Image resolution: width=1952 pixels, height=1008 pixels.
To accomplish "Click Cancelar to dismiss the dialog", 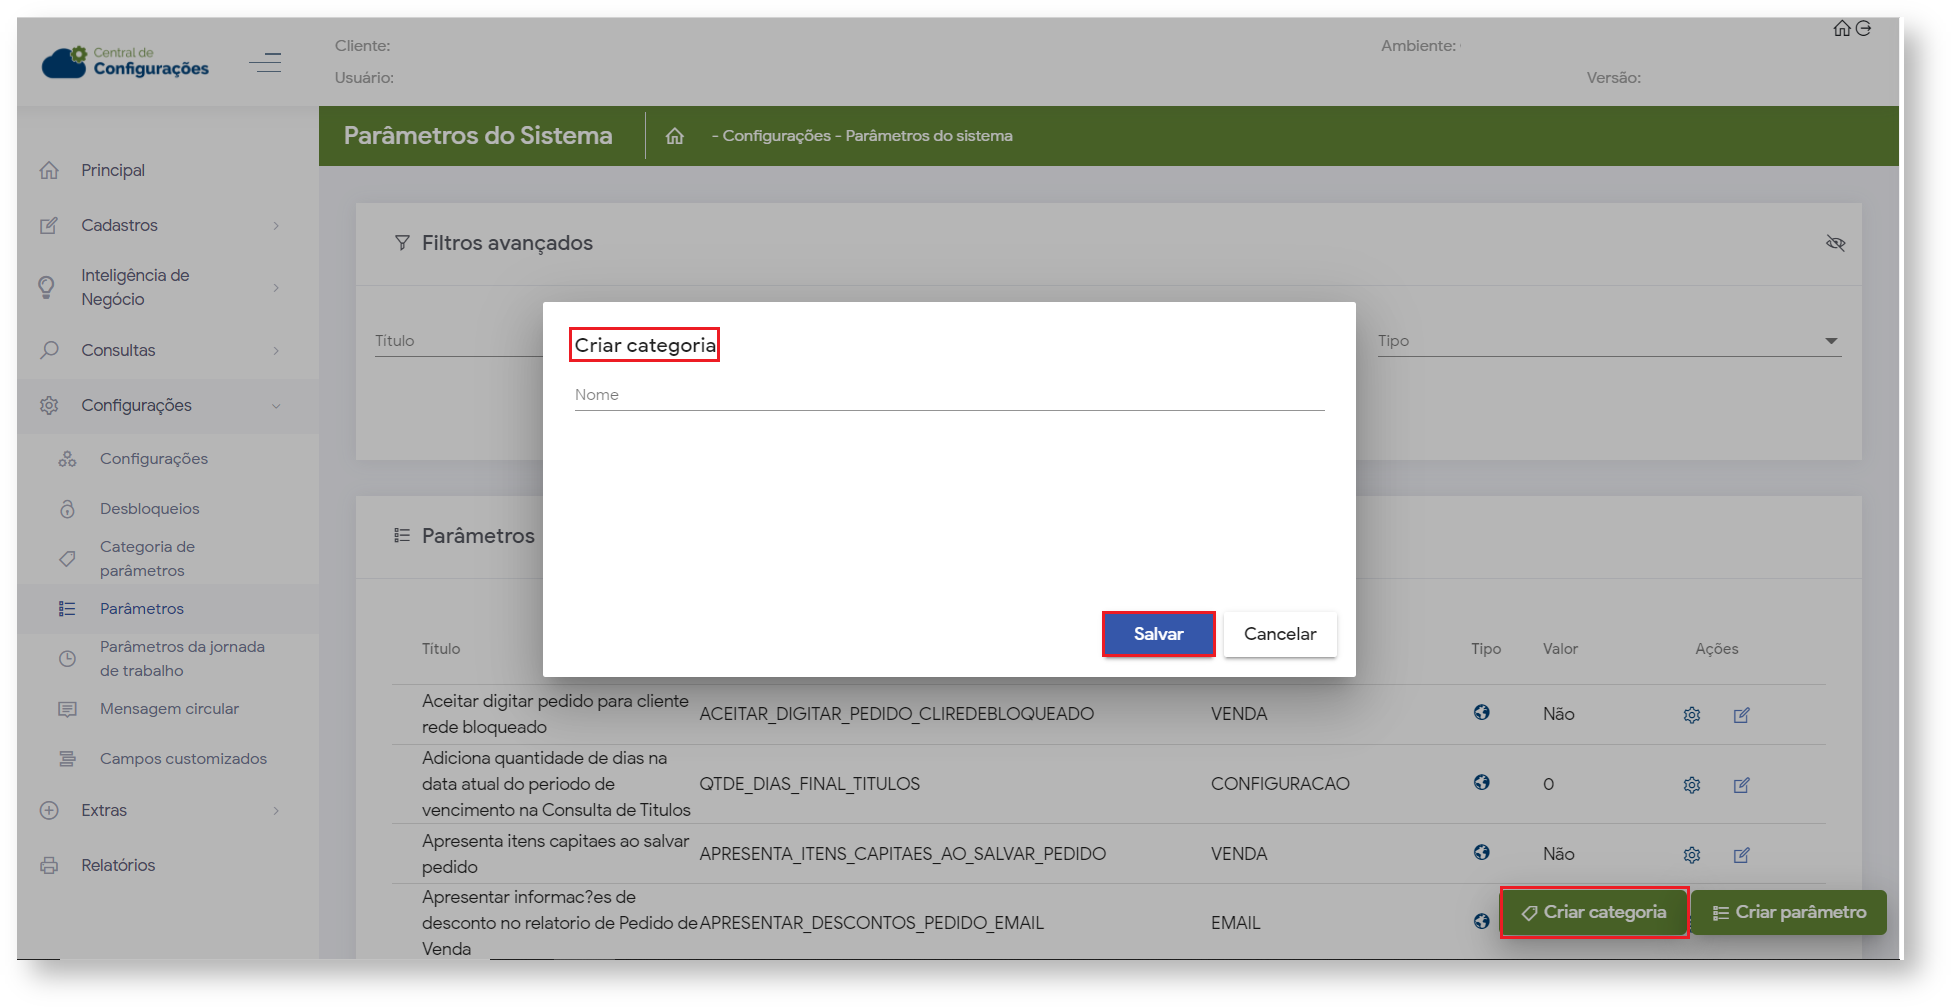I will 1279,634.
